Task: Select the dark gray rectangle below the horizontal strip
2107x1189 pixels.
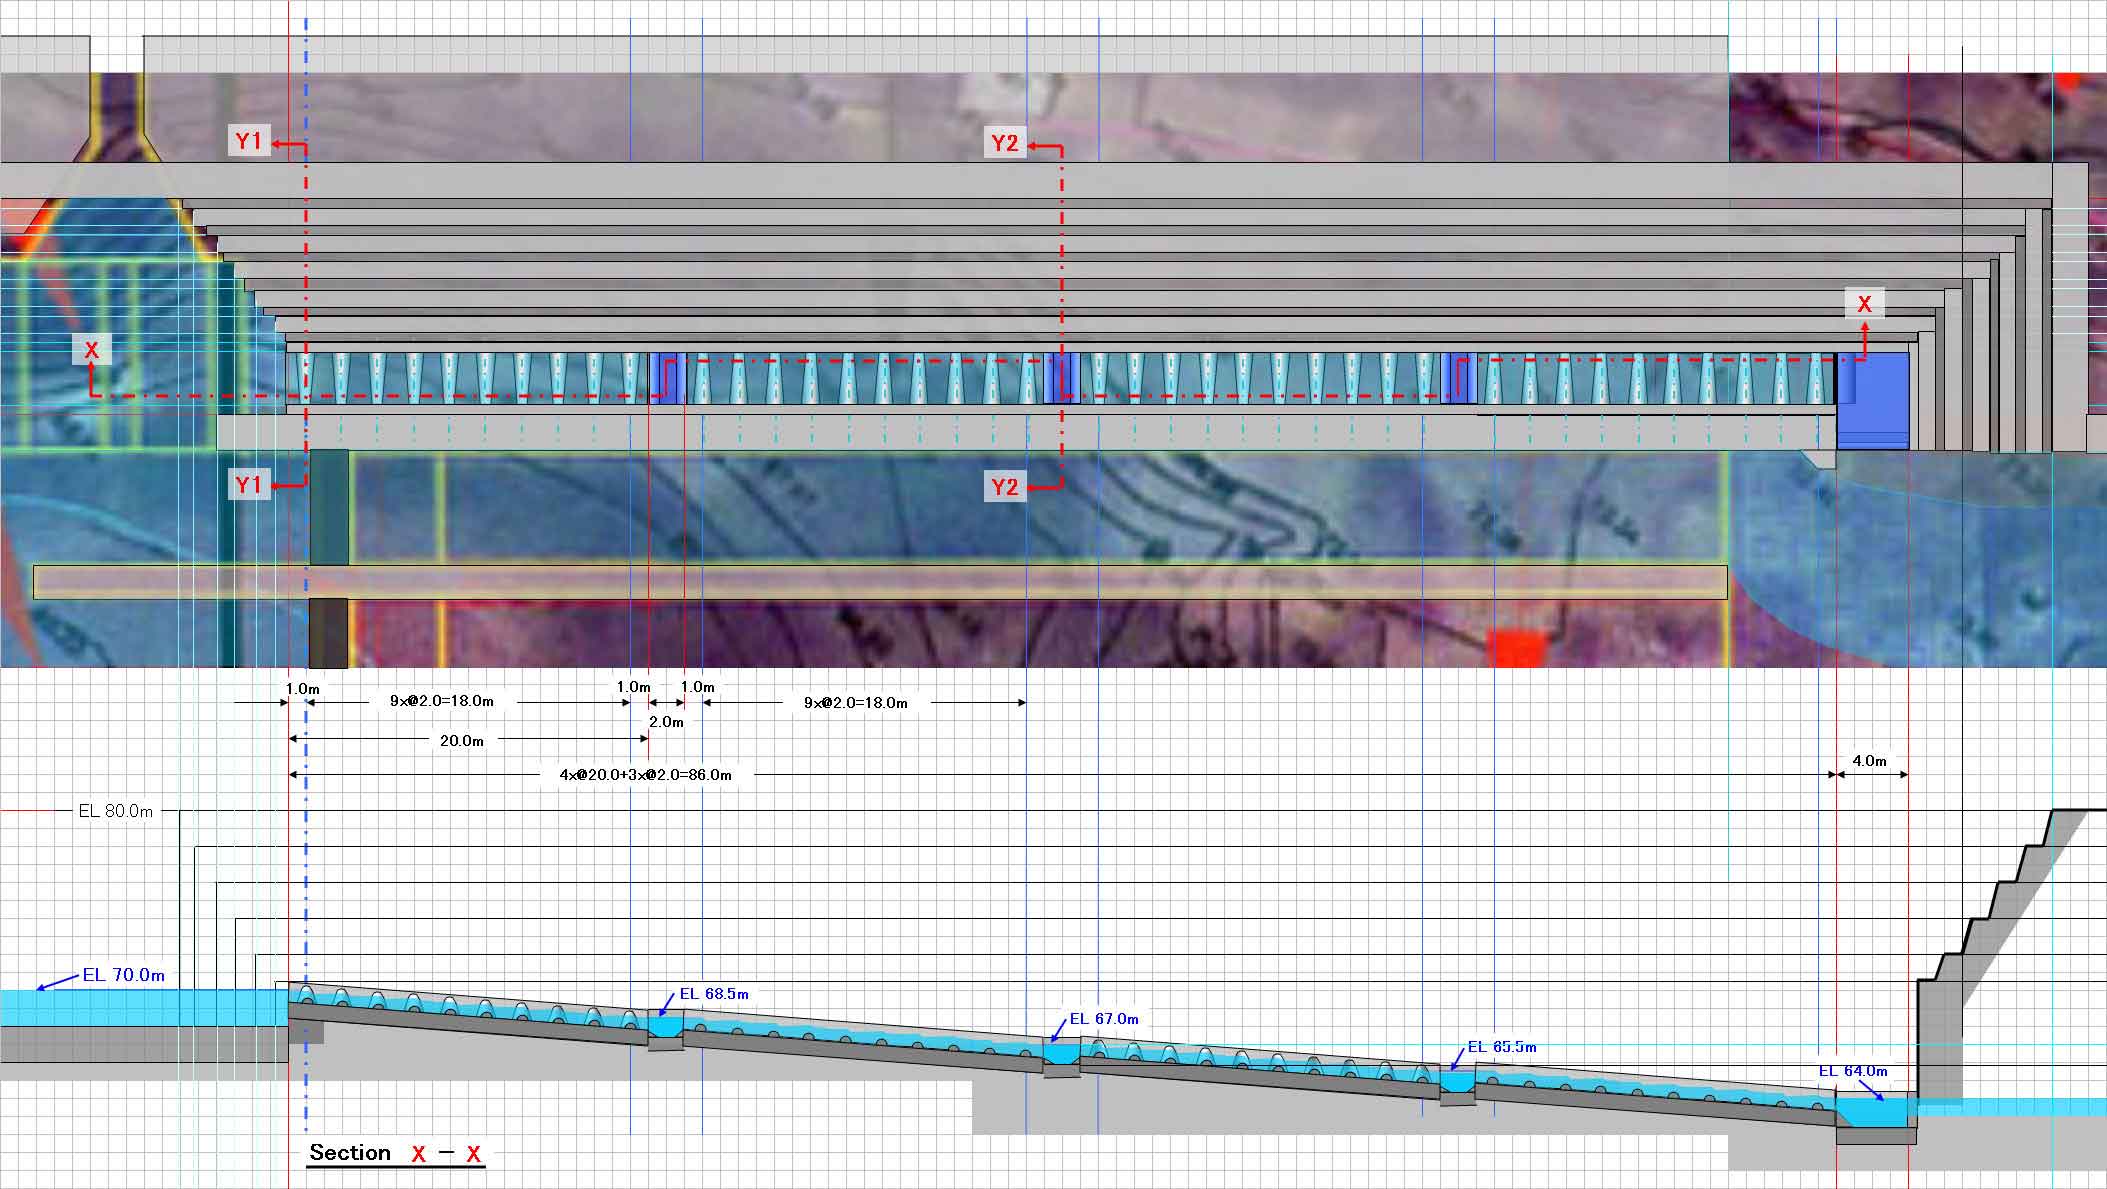Action: point(328,633)
